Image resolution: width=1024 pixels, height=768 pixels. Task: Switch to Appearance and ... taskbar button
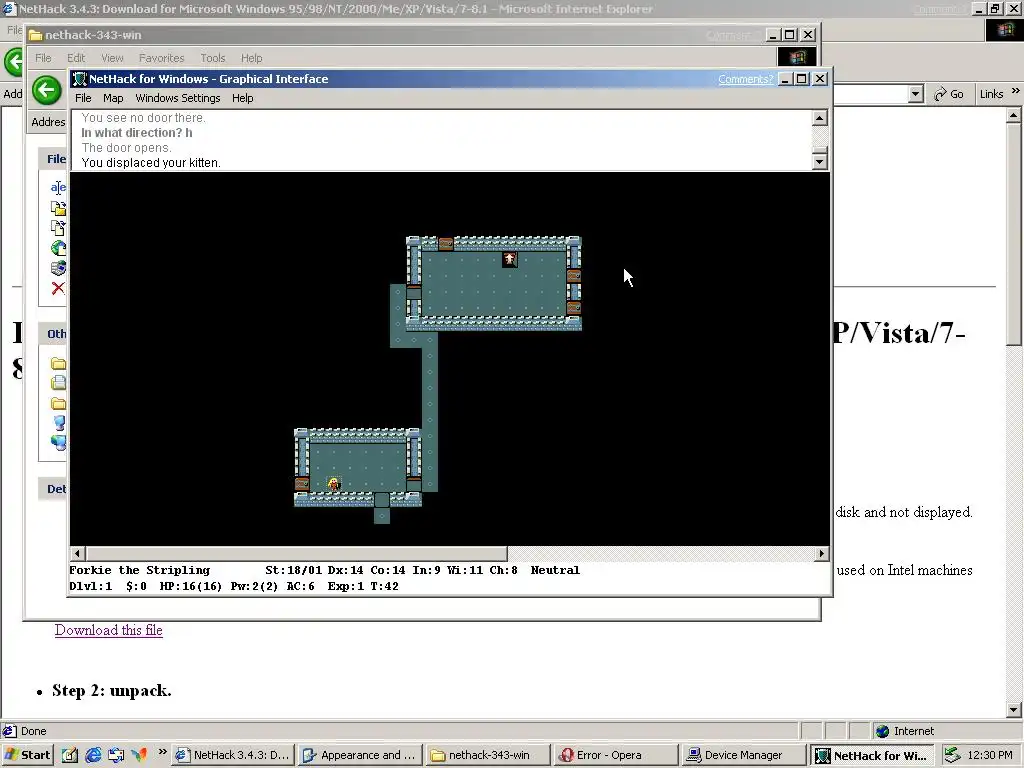(x=359, y=755)
